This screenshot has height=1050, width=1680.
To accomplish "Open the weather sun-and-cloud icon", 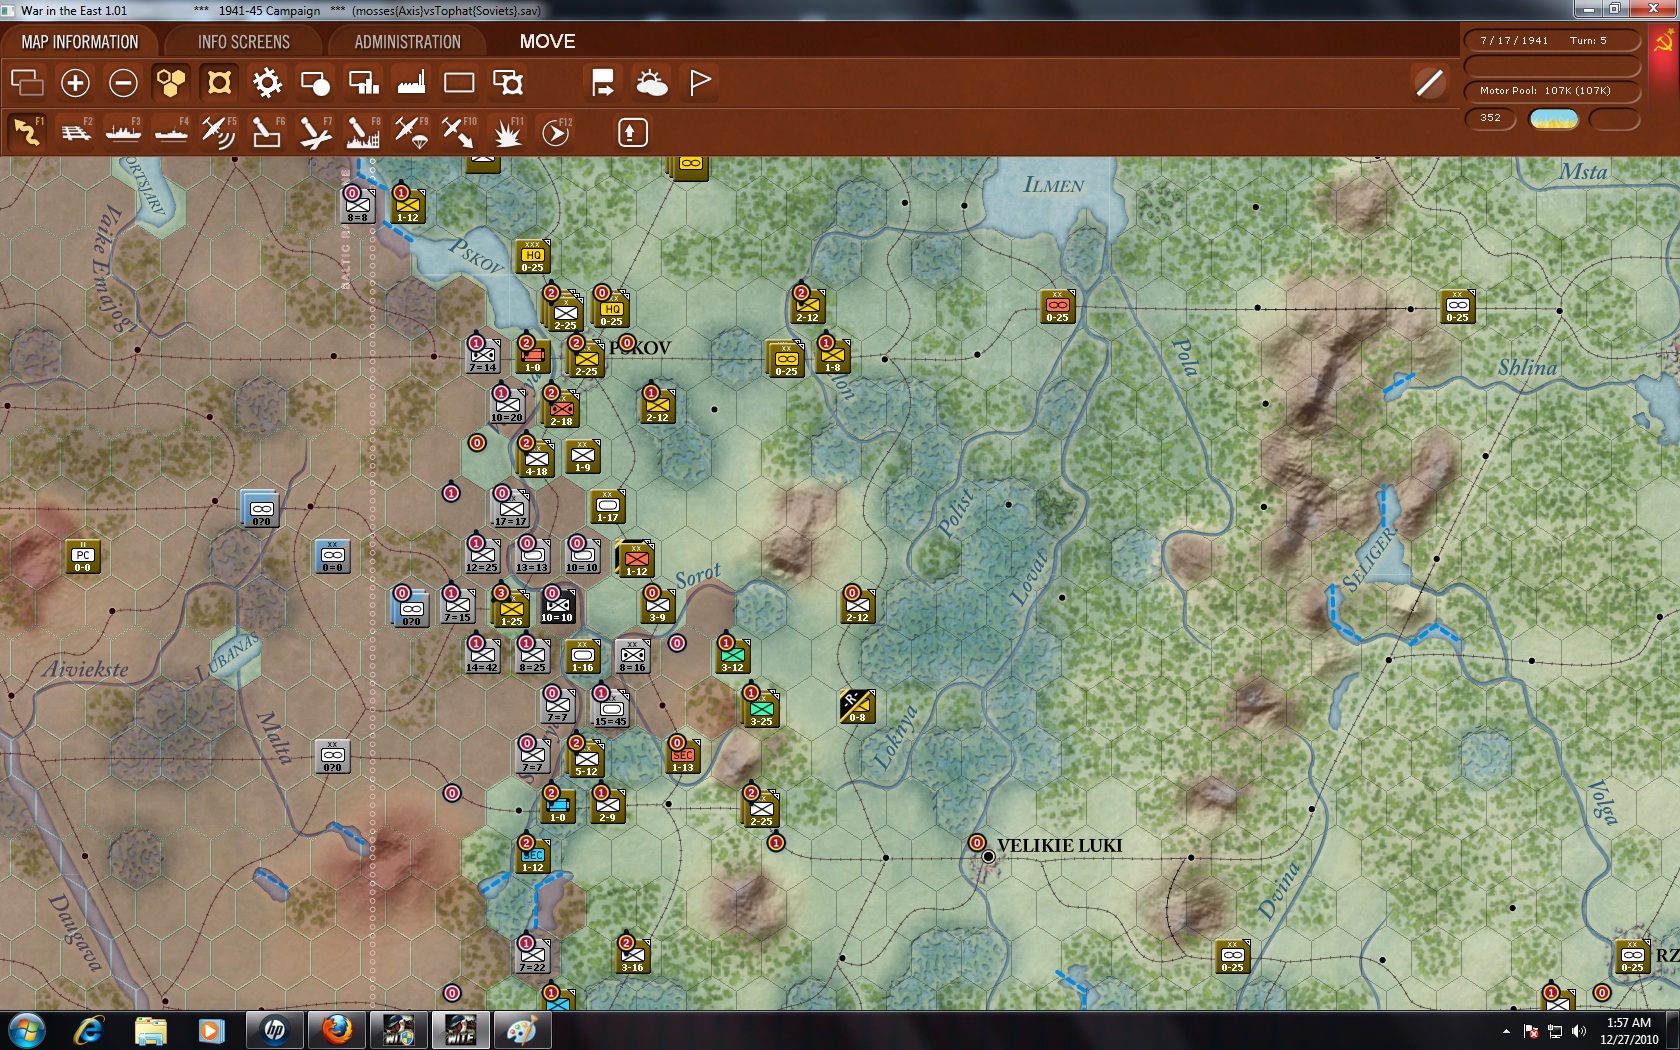I will coord(651,82).
